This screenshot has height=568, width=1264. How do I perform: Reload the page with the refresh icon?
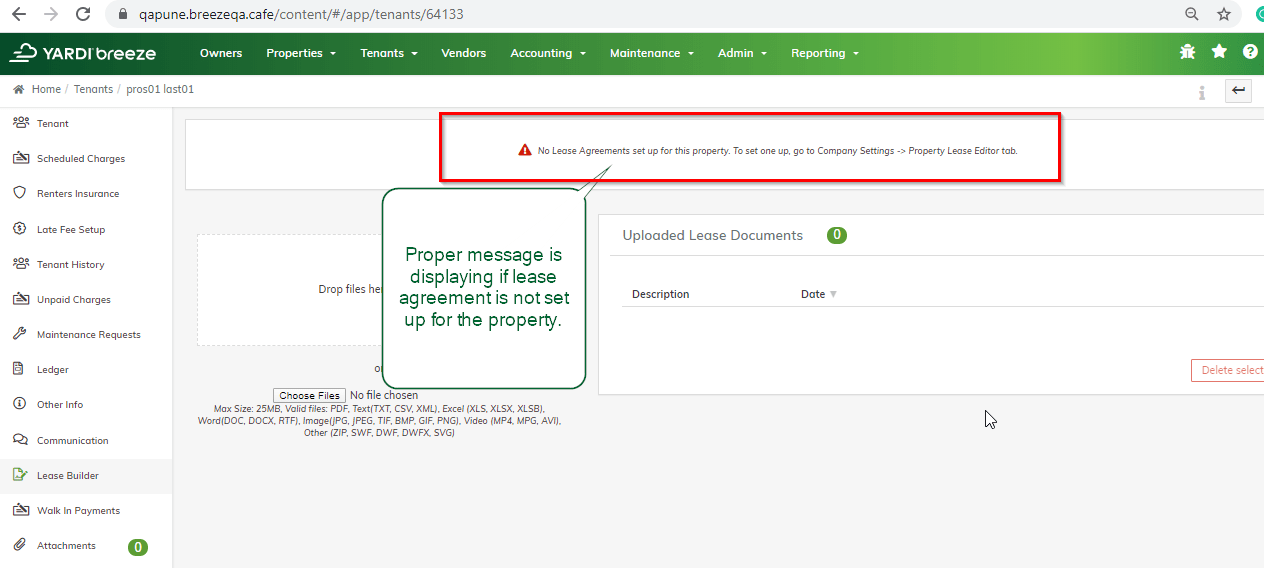point(83,14)
